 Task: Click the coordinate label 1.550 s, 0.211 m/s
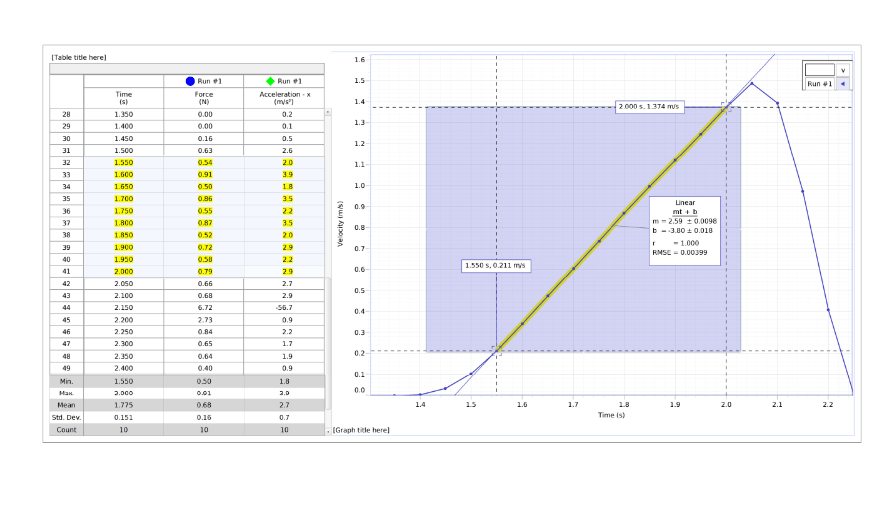coord(496,265)
